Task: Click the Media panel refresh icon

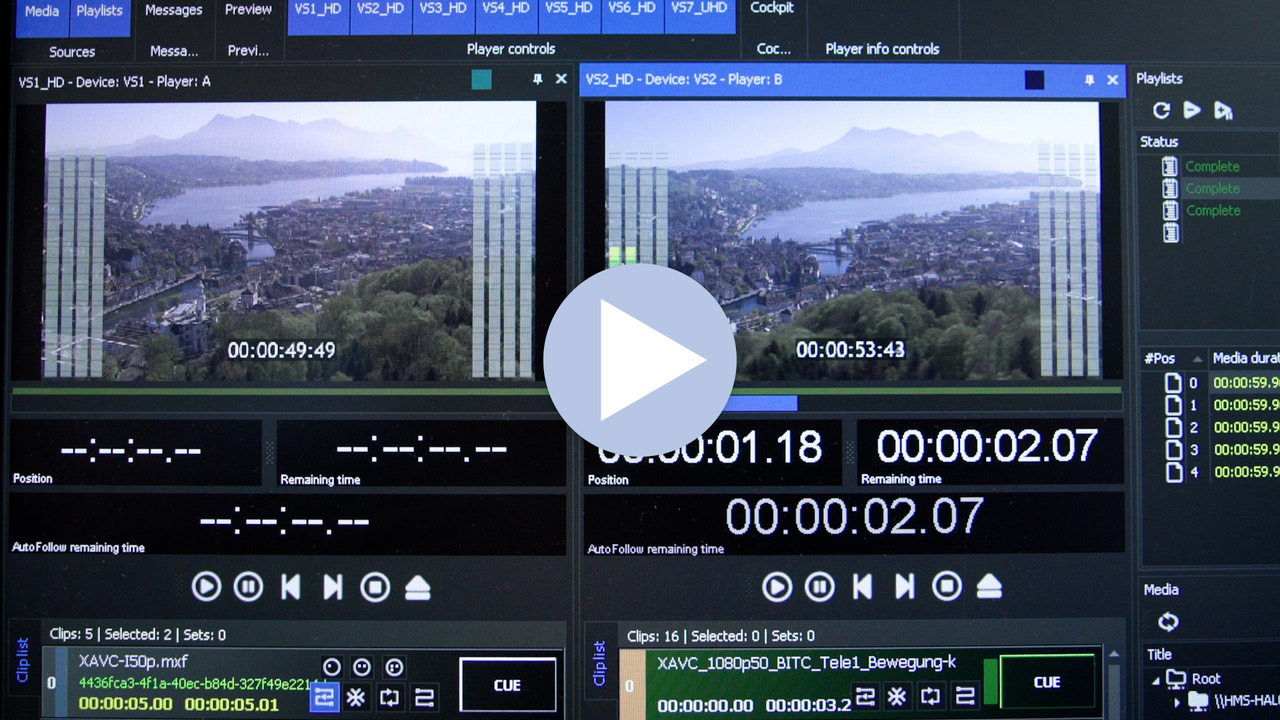Action: 1168,622
